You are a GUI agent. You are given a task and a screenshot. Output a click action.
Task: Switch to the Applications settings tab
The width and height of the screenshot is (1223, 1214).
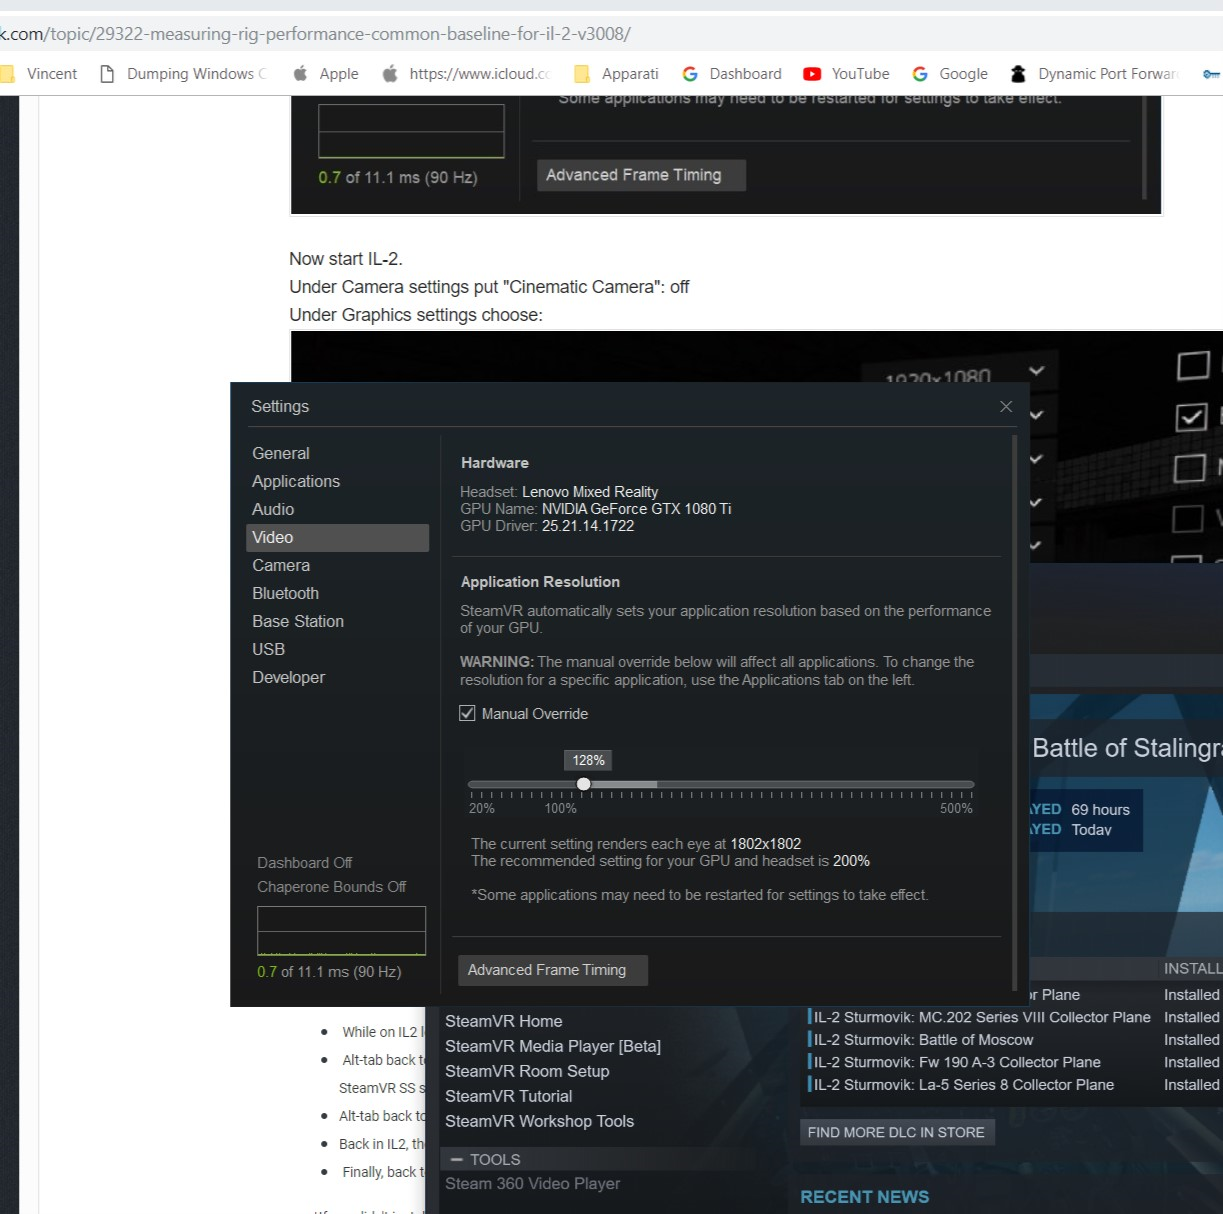296,481
